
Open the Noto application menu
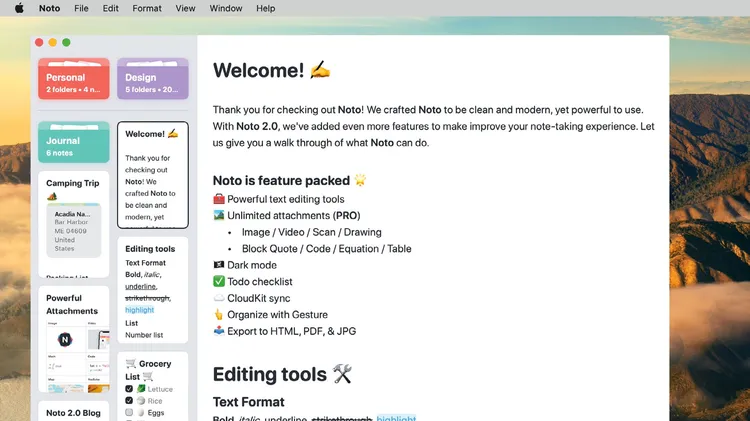[x=49, y=8]
